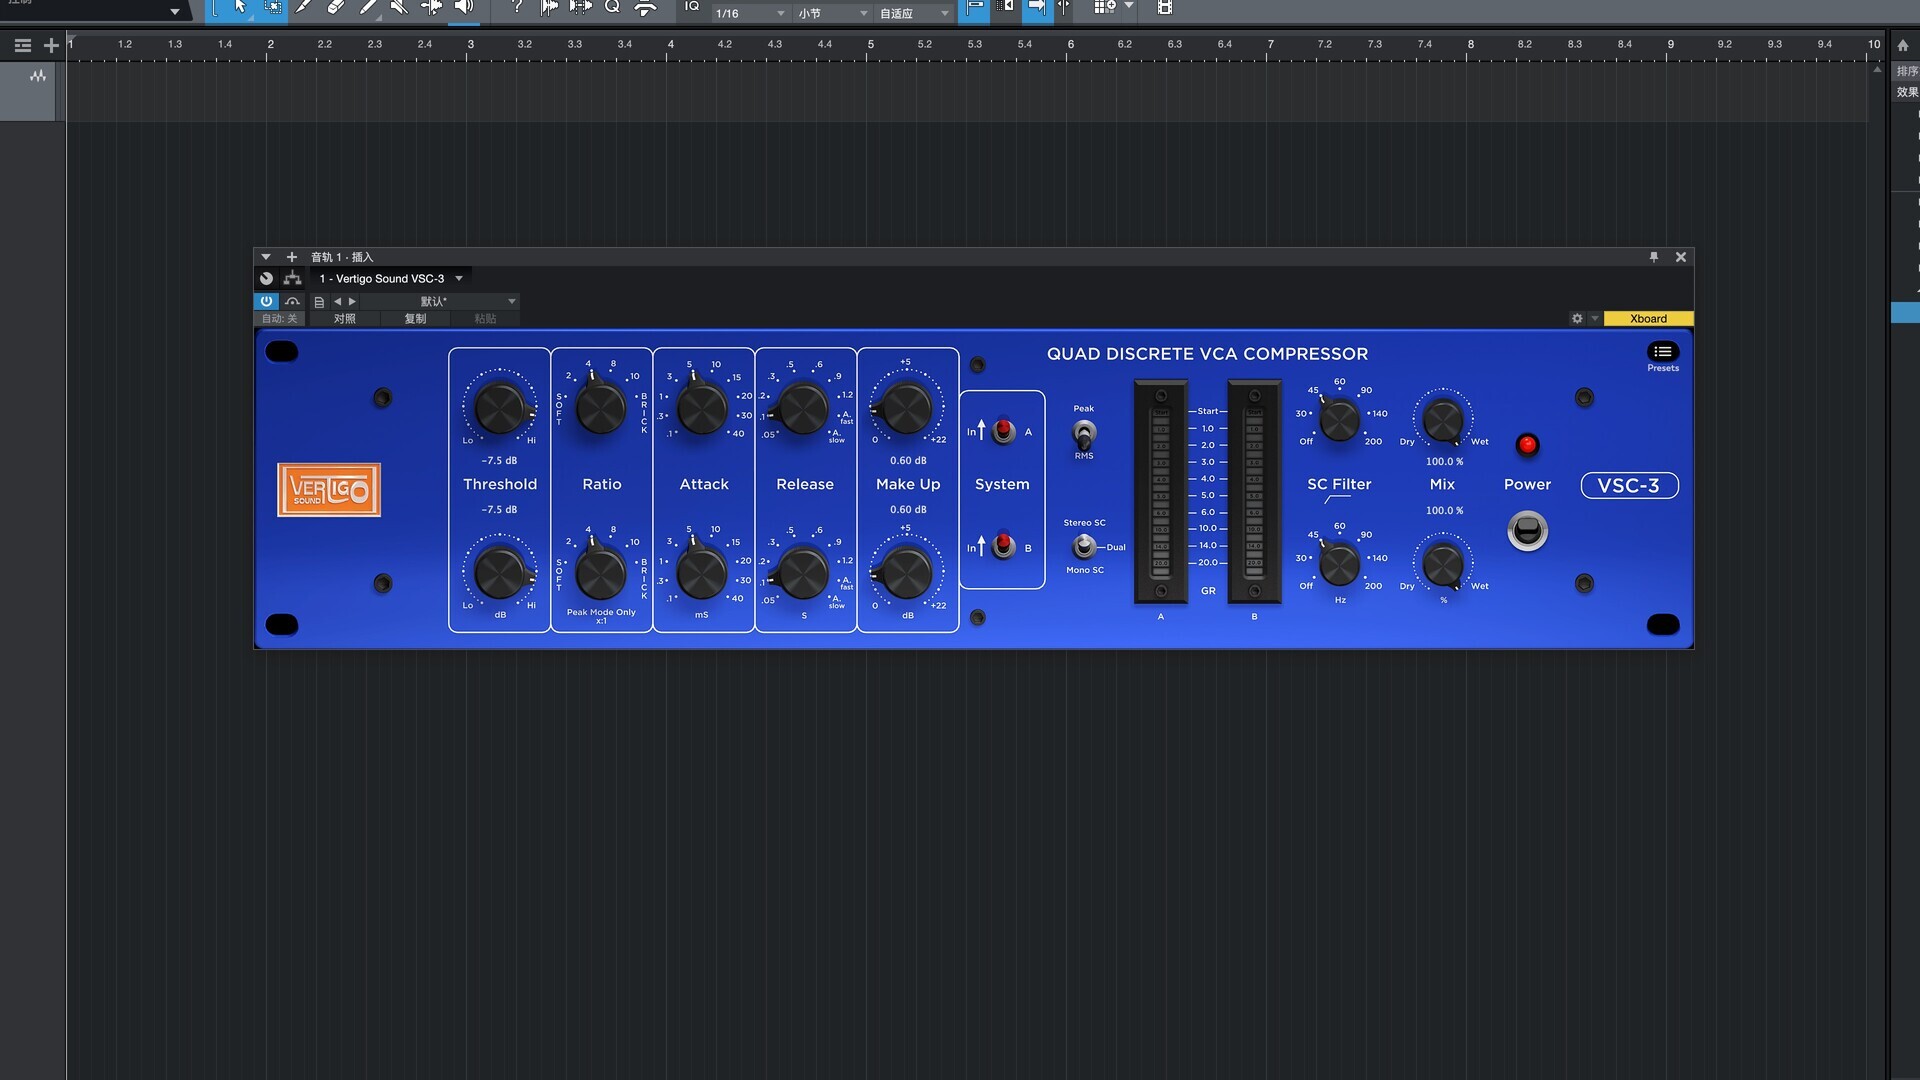Open the plugin settings gear icon
Image resolution: width=1920 pixels, height=1080 pixels.
pos(1577,319)
